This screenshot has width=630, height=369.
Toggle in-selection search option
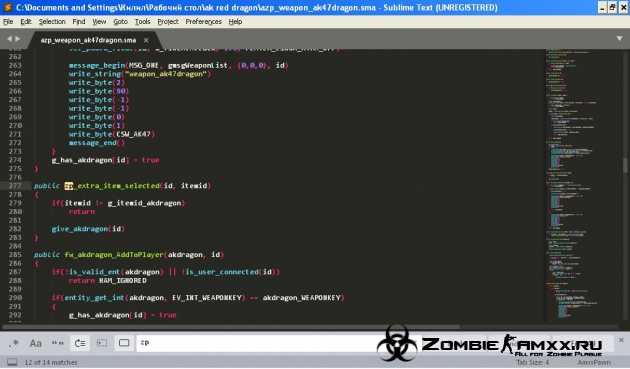102,343
